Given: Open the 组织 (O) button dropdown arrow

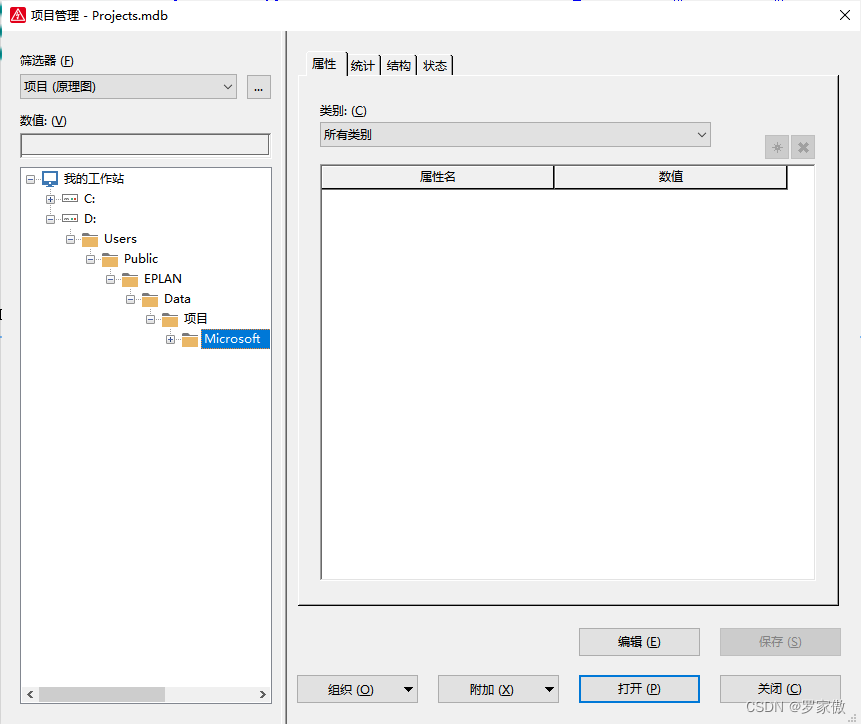Looking at the screenshot, I should point(408,689).
